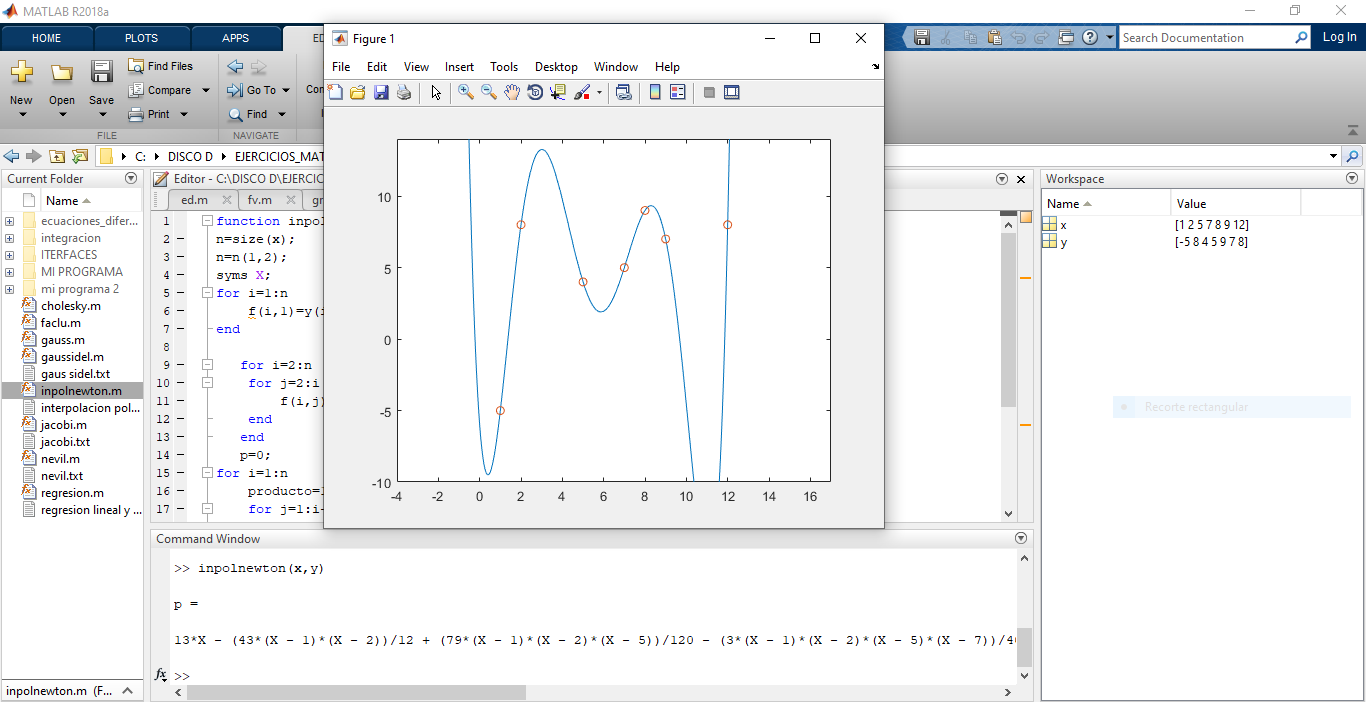Toggle the Edit Plot arrow mode
Screen dimensions: 1366x702
434,92
